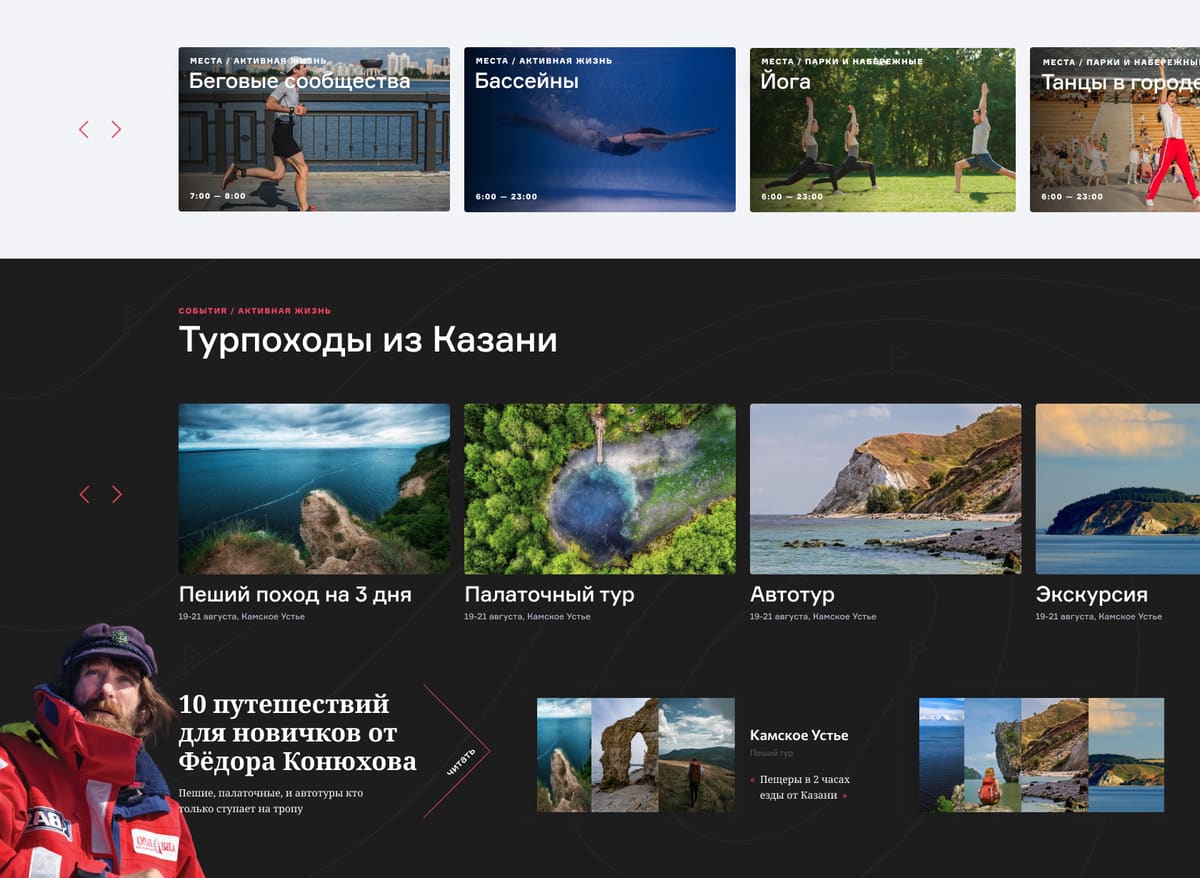Click the 7:00 — 8:00 time on running card

217,196
